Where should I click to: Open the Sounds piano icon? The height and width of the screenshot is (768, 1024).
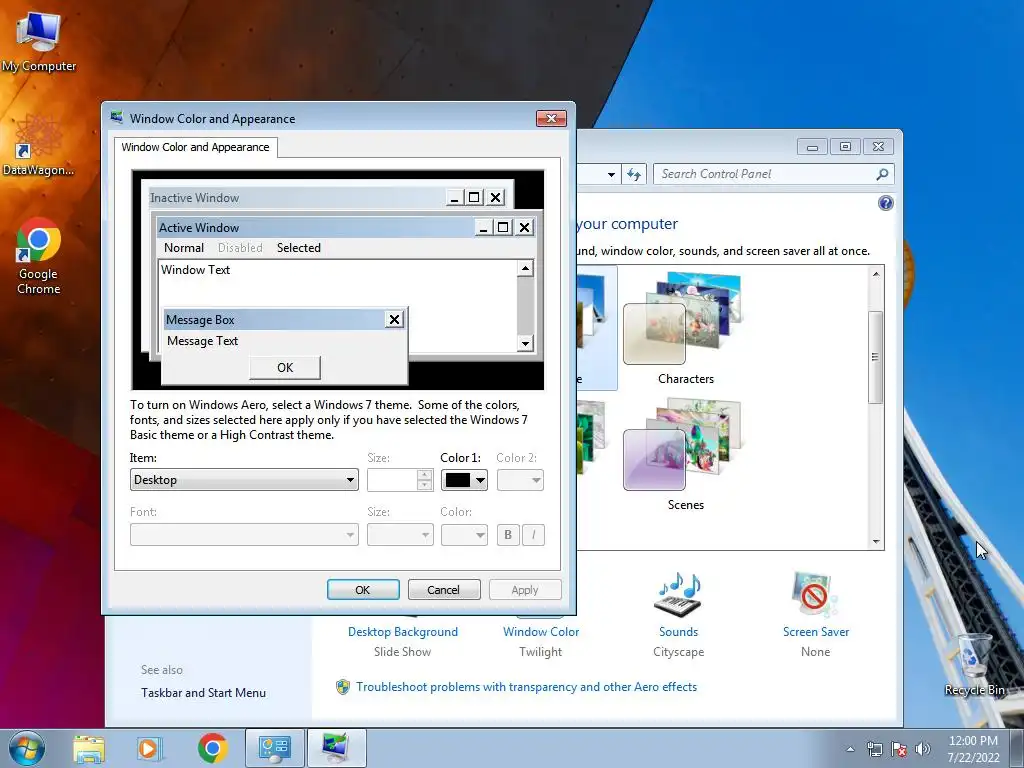click(x=678, y=595)
